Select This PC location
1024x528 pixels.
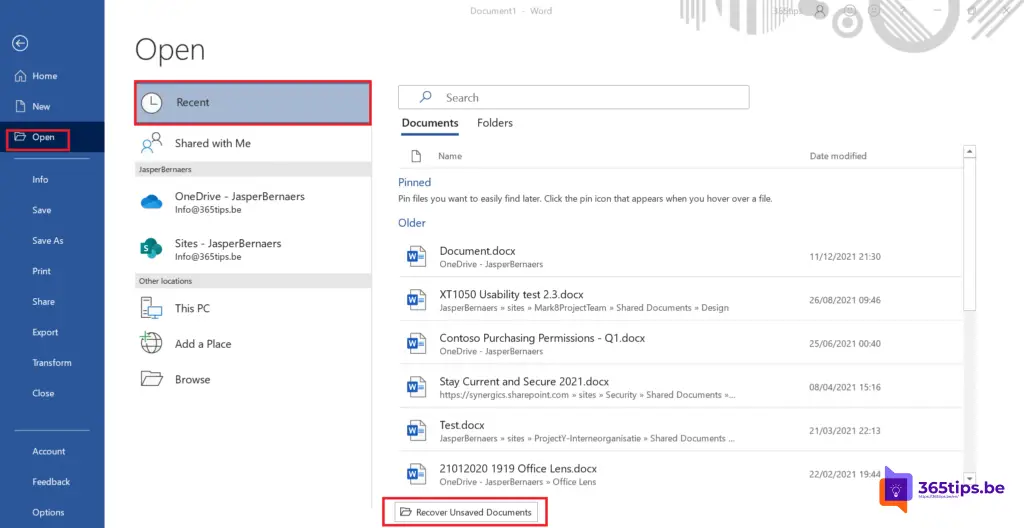click(253, 308)
